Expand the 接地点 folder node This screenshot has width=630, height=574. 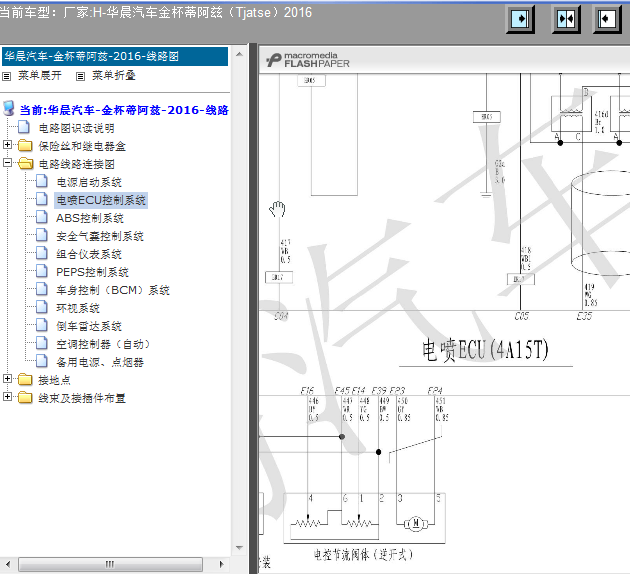click(7, 378)
